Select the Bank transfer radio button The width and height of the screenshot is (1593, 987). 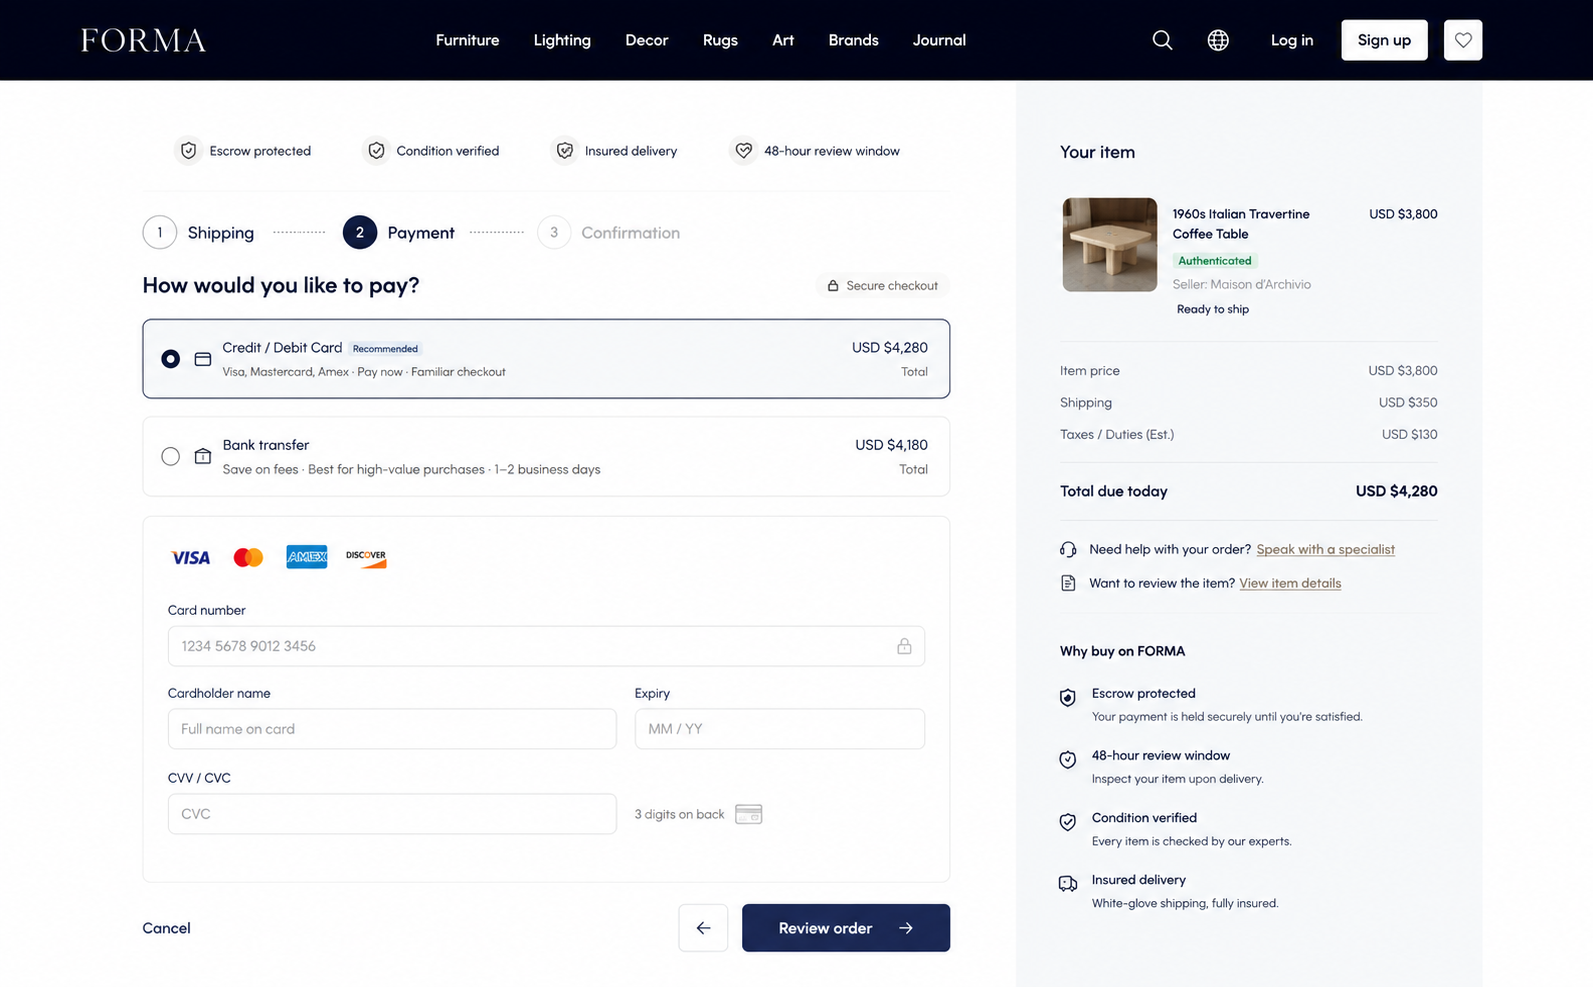171,456
